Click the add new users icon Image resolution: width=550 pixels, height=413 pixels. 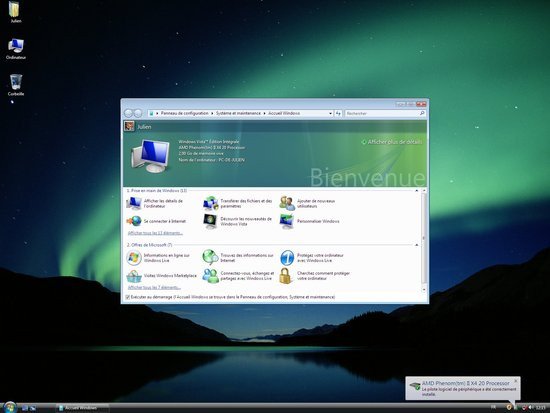(287, 203)
